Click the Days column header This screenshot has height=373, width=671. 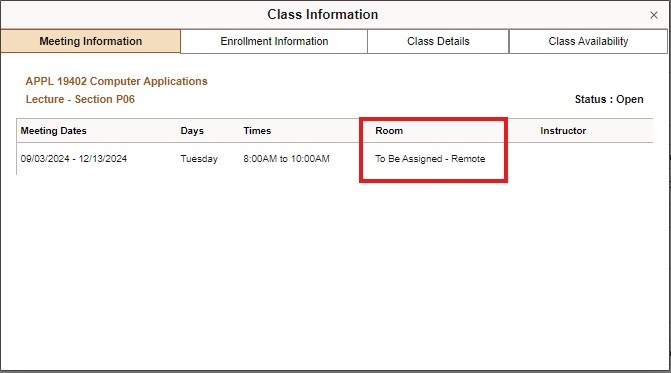point(192,131)
